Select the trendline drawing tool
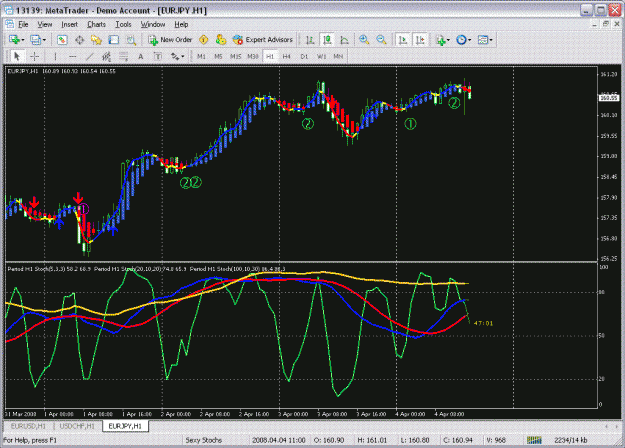This screenshot has width=625, height=448. [x=89, y=57]
